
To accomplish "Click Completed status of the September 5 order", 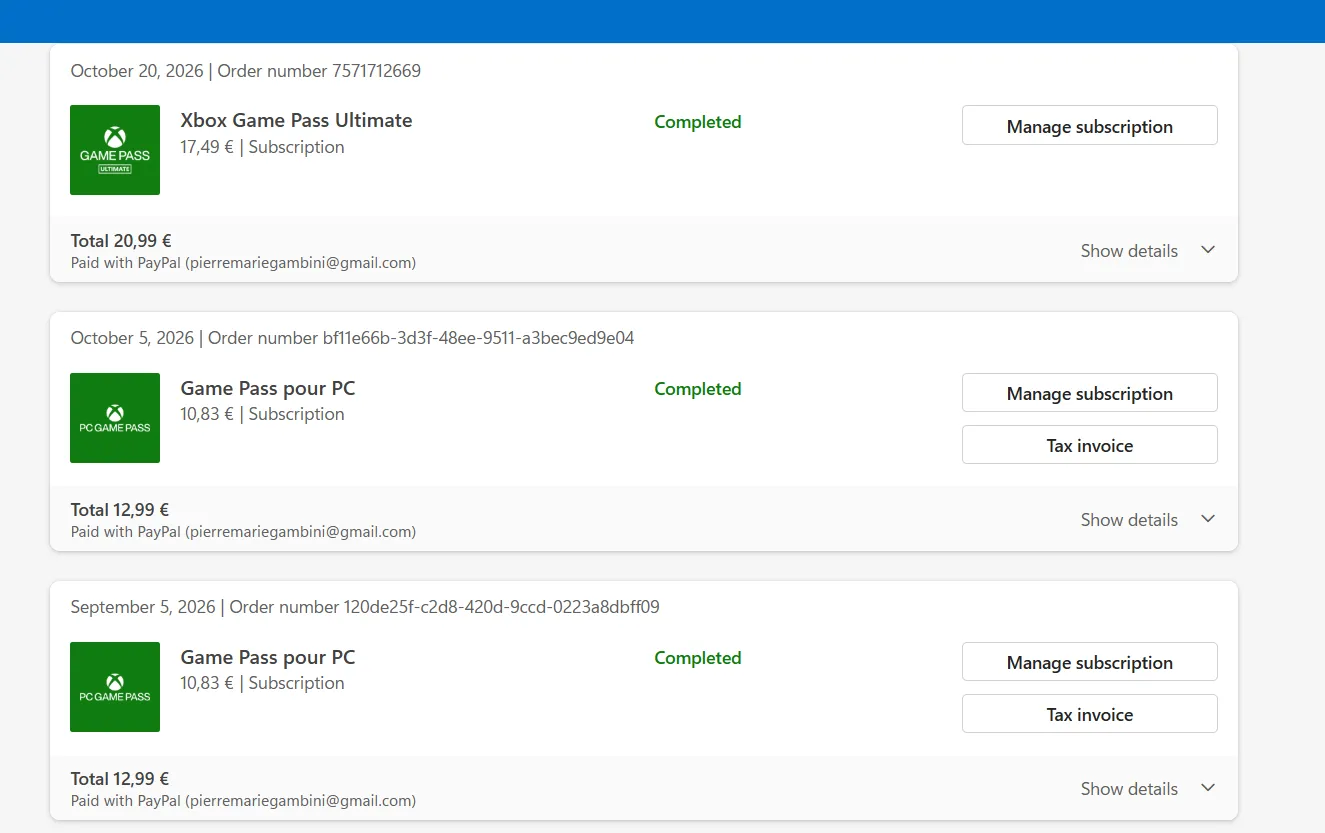I will [698, 658].
